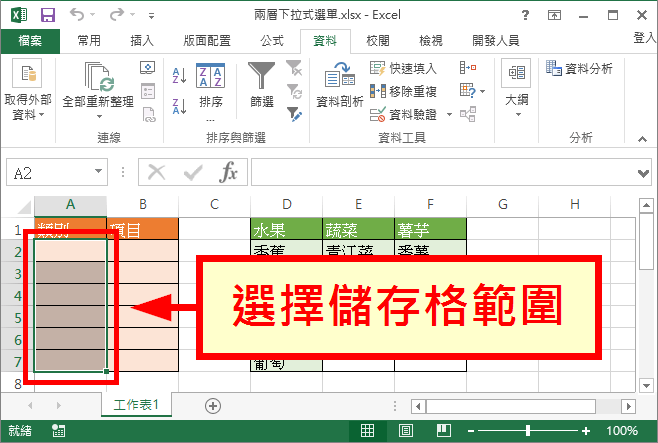Click the Name Box showing A2
658x443 pixels.
(50, 172)
